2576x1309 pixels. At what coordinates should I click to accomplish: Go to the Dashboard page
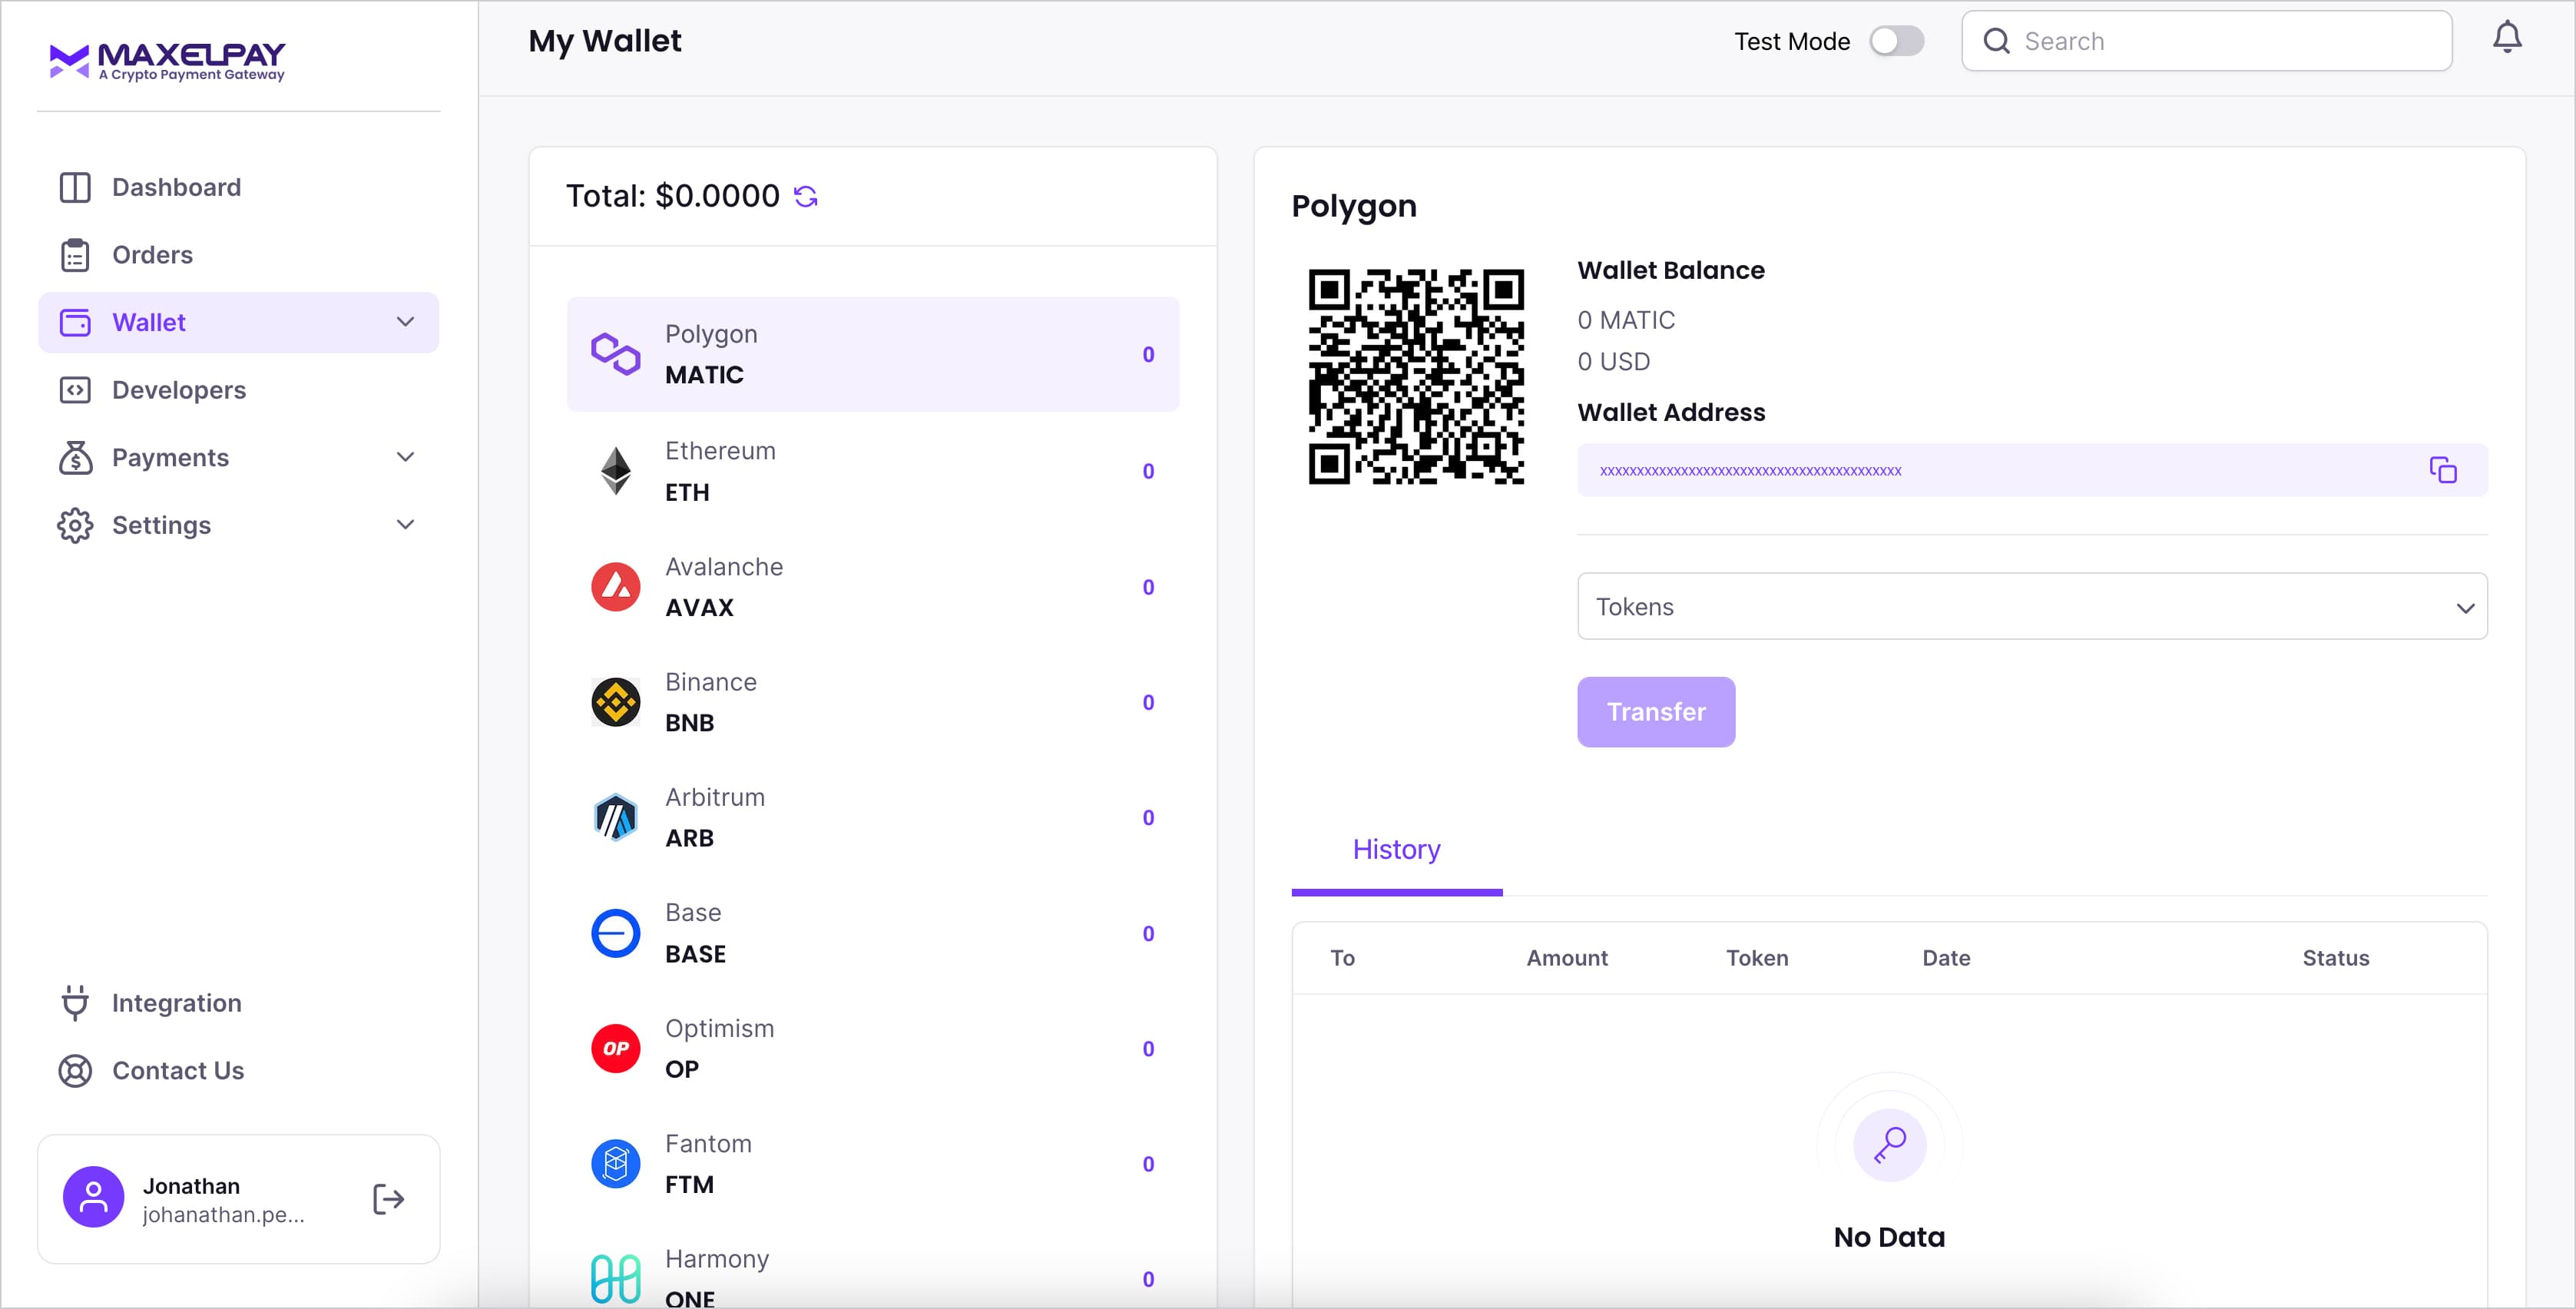[x=176, y=187]
